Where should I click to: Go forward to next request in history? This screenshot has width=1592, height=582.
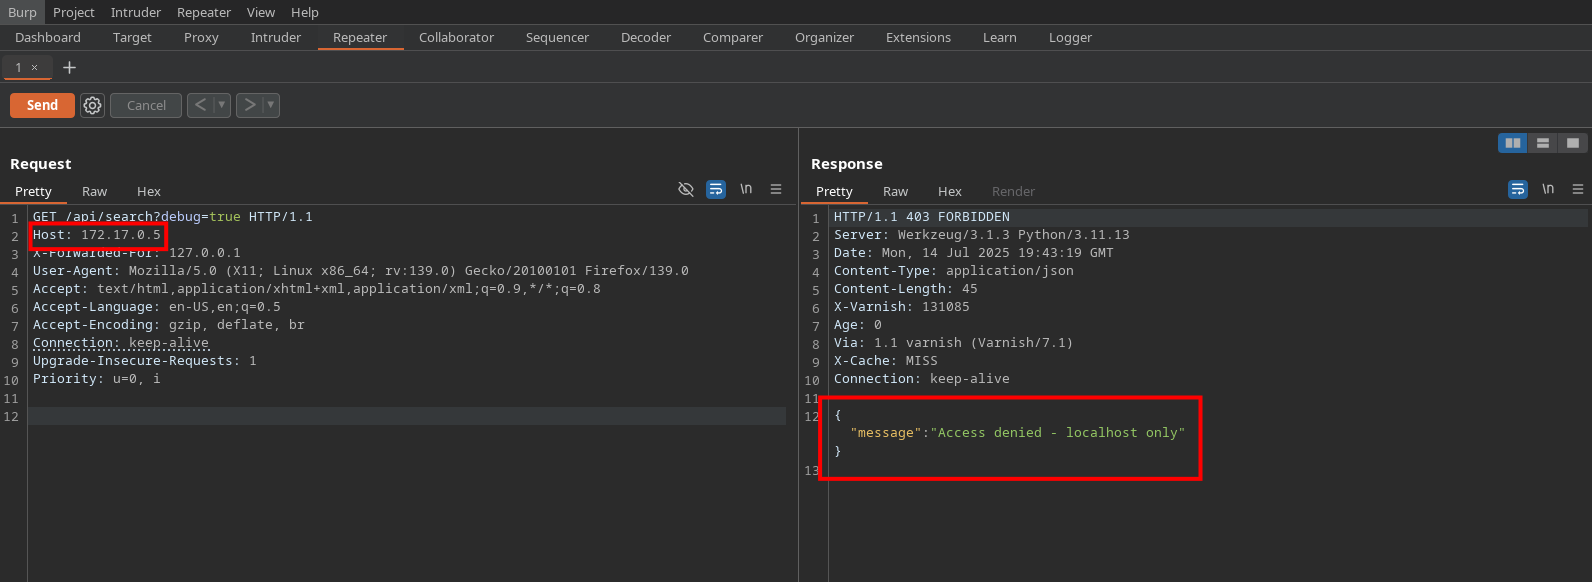tap(249, 105)
